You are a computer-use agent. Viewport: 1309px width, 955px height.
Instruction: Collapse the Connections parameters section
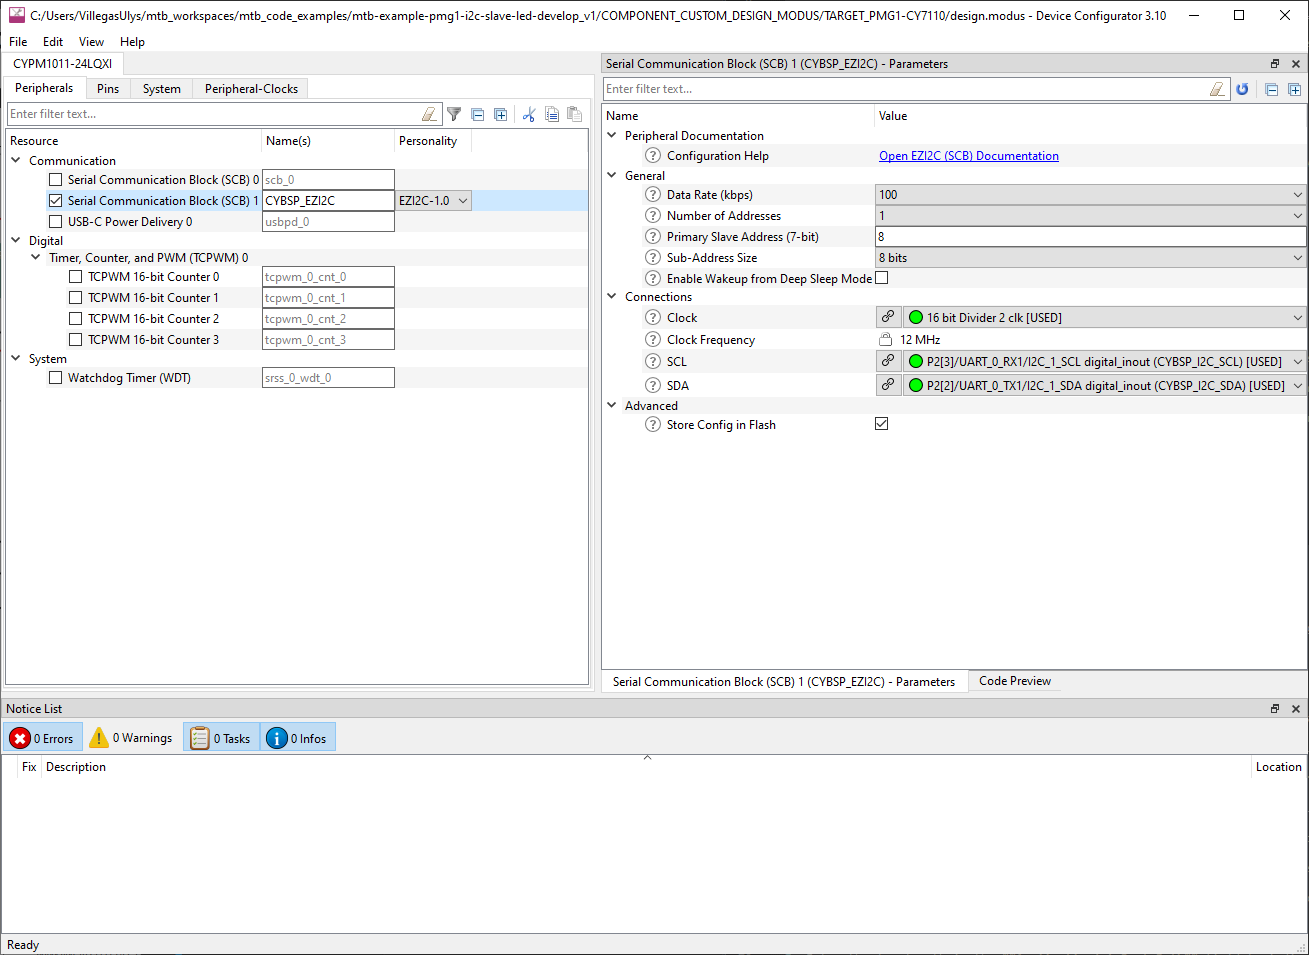(x=612, y=296)
